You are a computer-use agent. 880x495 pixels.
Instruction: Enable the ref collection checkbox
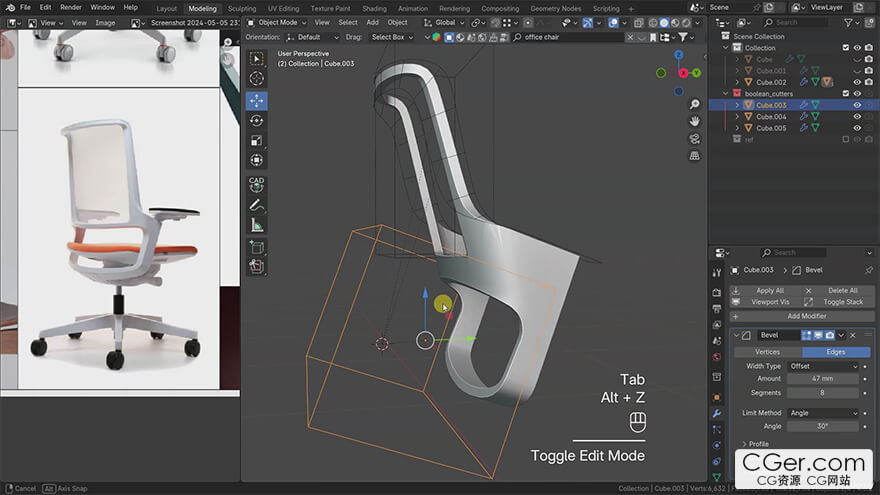point(846,139)
